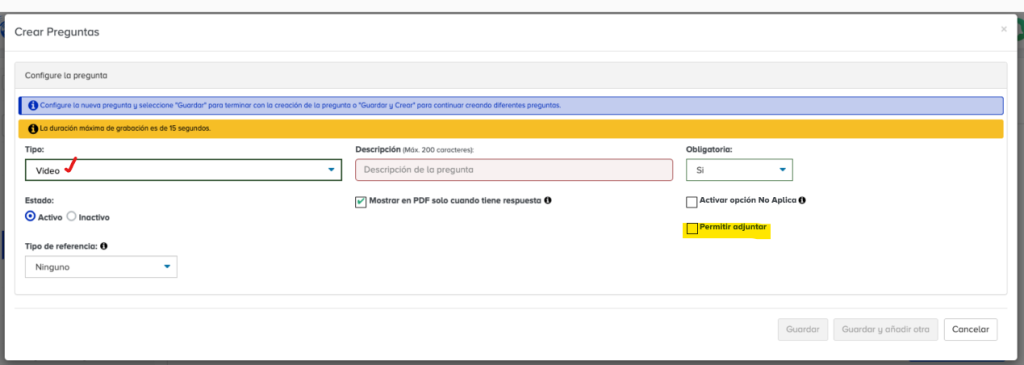
Task: Click the info icon in yellow duration banner
Action: [x=33, y=128]
